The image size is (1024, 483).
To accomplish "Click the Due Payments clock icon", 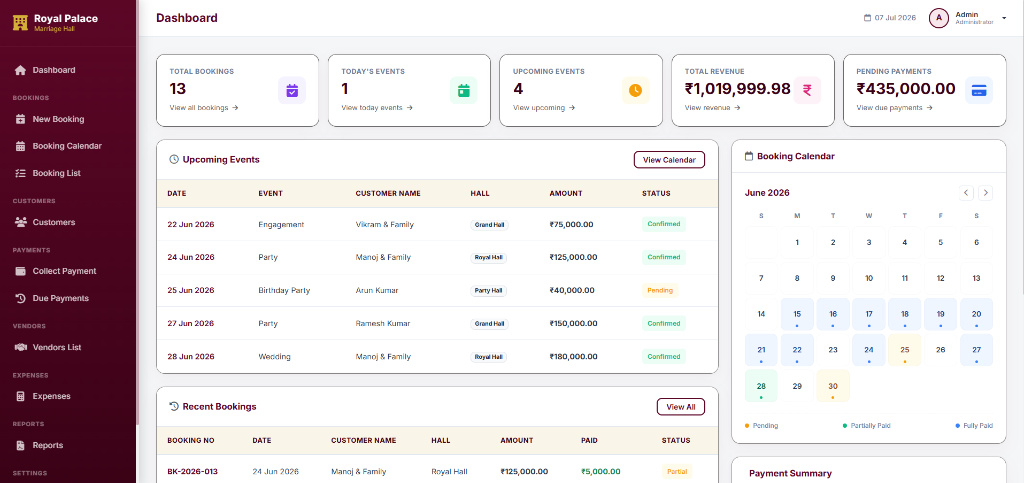I will pyautogui.click(x=20, y=298).
